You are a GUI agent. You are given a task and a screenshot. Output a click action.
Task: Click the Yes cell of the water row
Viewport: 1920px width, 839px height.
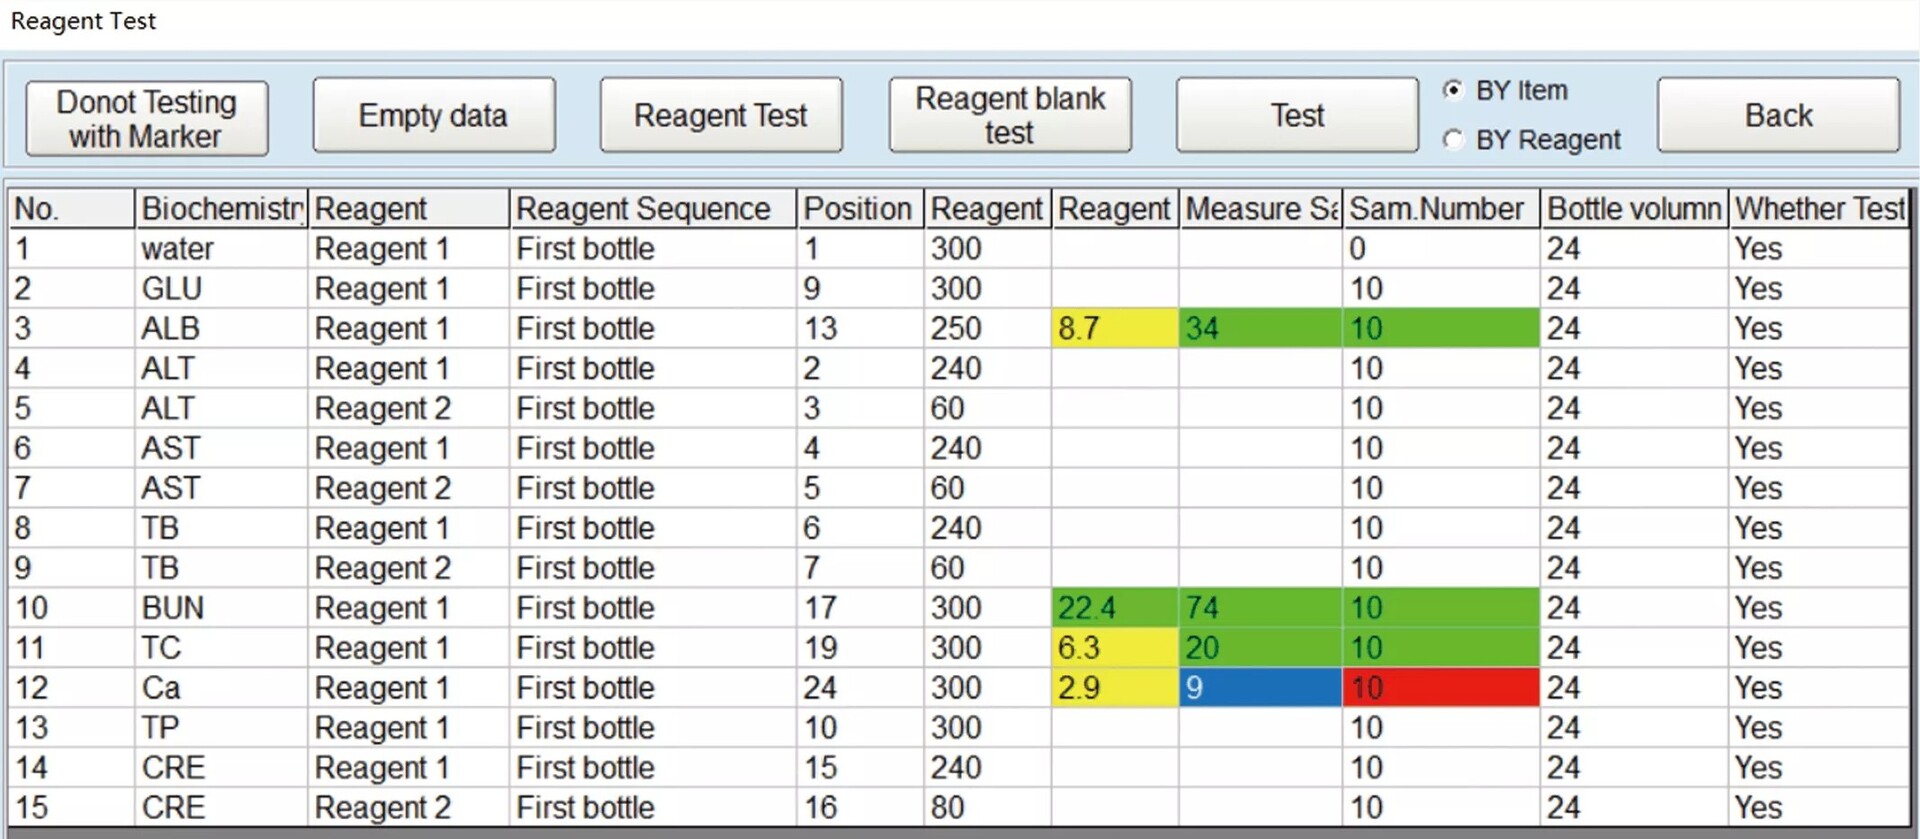1819,249
